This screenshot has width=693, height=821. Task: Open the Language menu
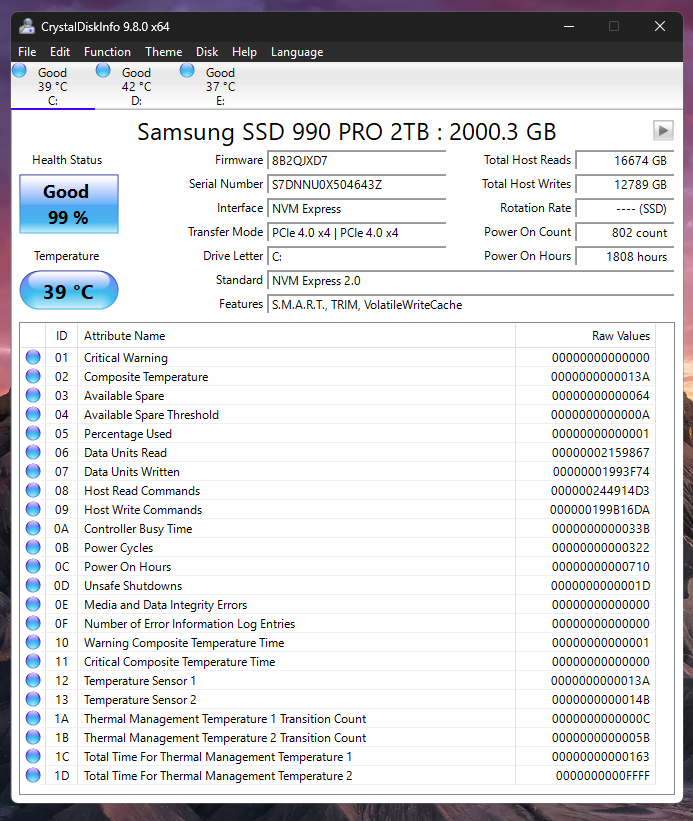coord(297,52)
